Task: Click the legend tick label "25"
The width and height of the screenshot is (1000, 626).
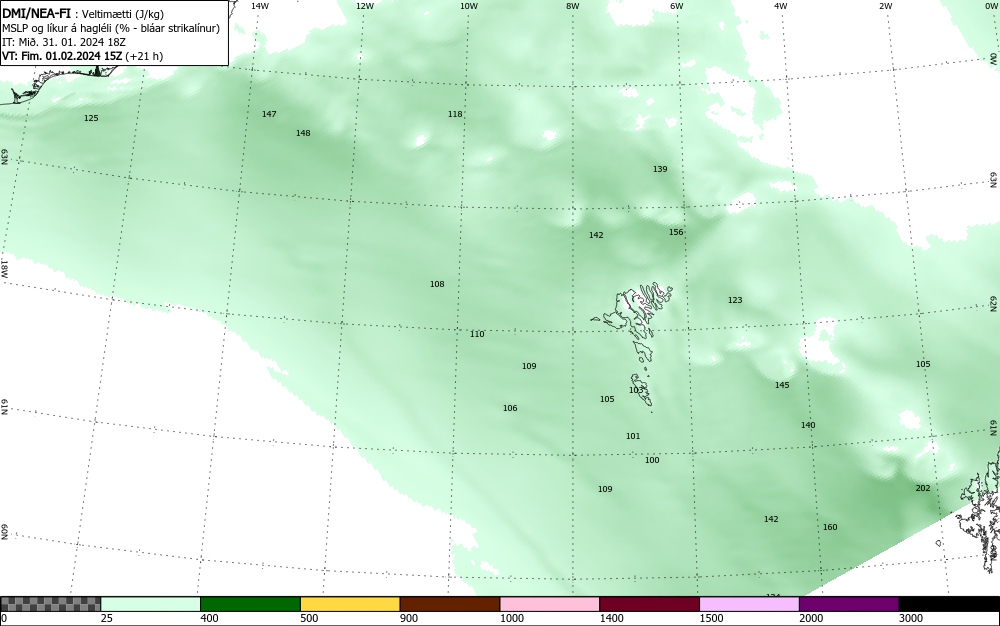Action: [107, 618]
